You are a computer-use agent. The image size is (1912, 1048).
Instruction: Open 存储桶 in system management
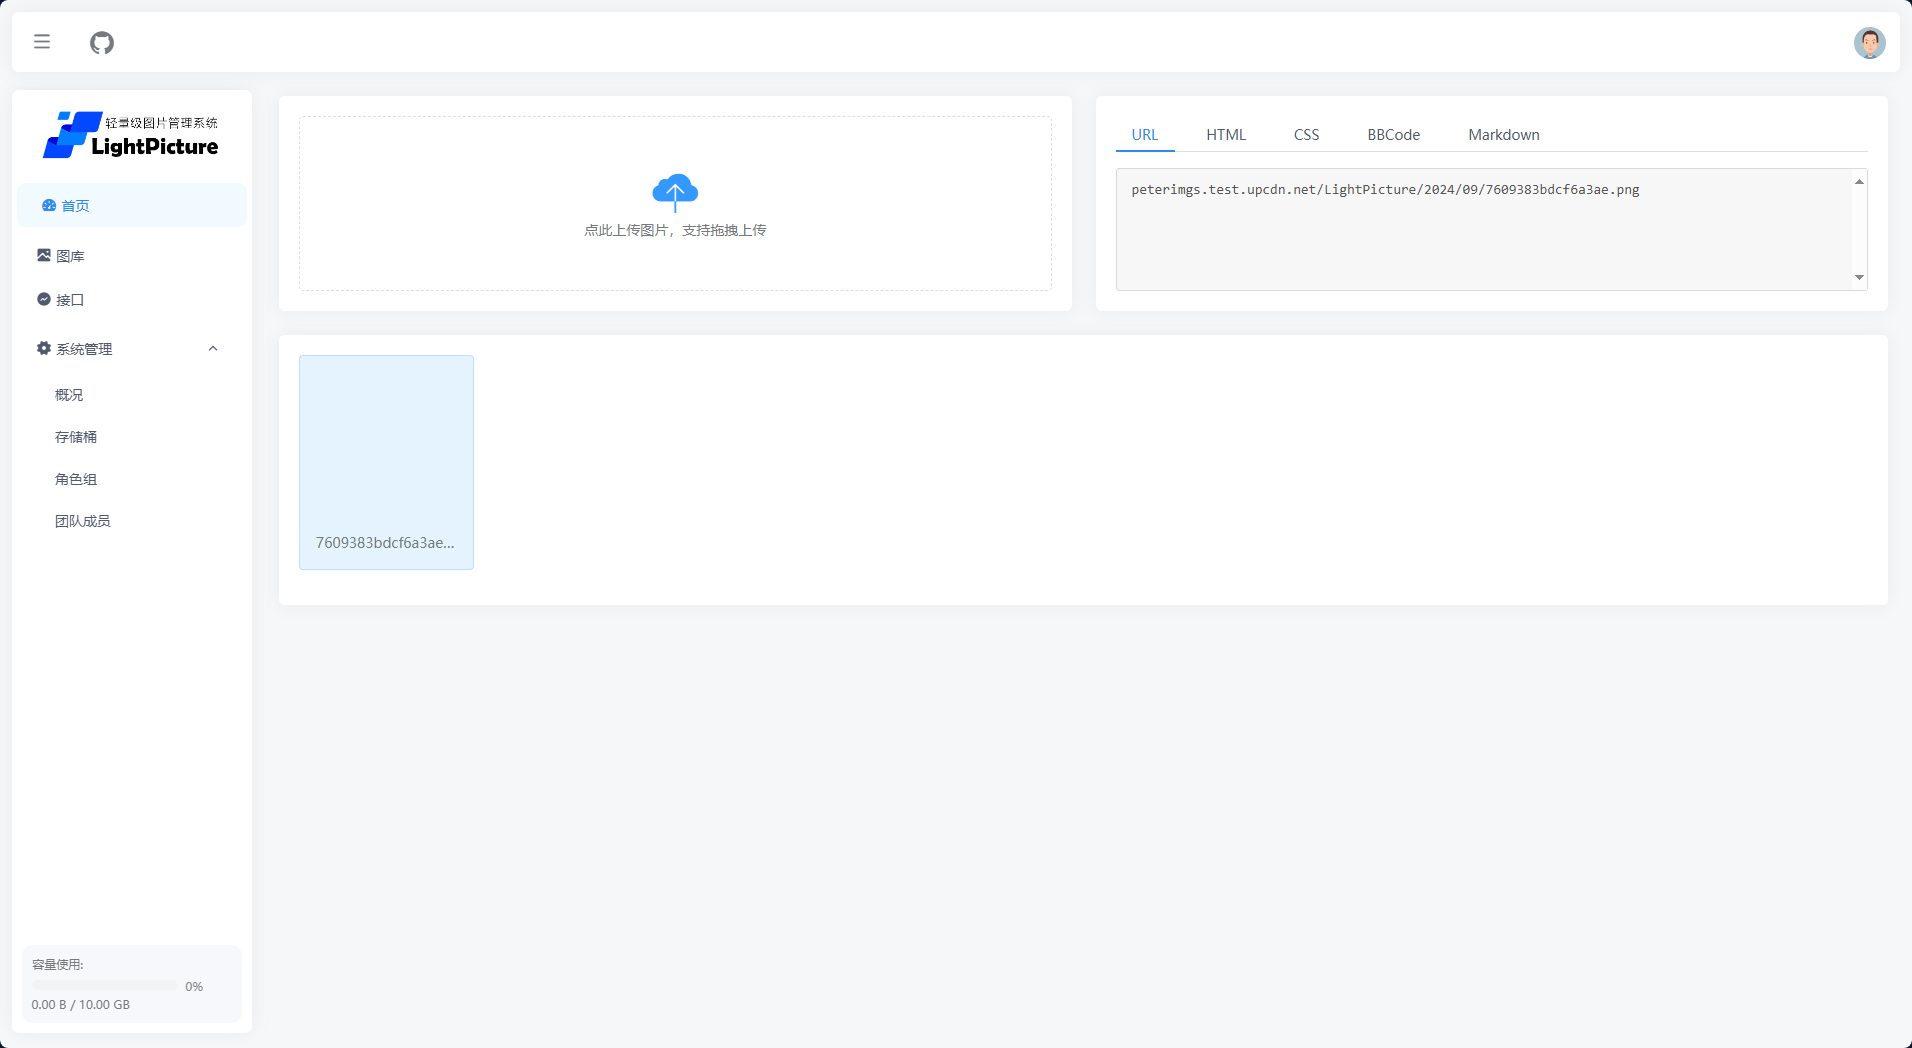click(x=76, y=437)
